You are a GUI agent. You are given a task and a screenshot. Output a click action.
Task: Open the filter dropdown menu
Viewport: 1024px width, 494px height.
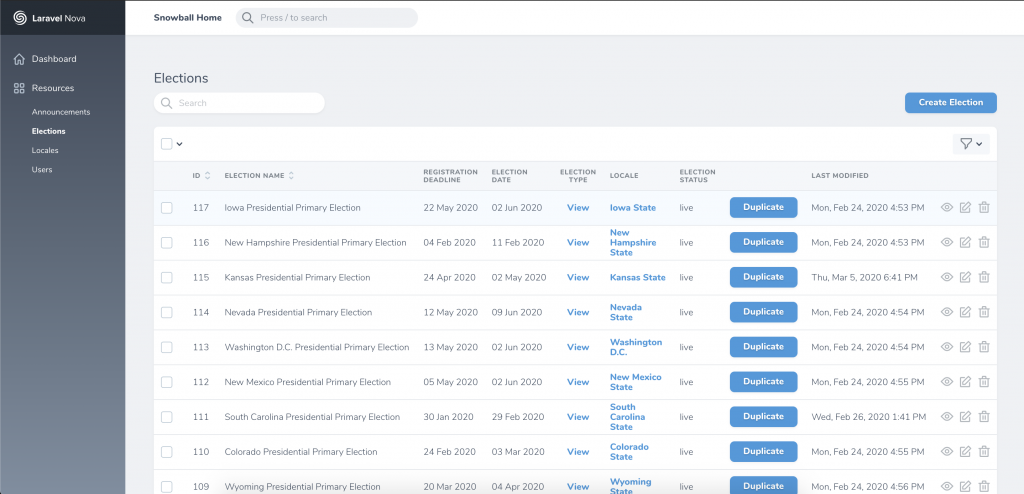(971, 144)
